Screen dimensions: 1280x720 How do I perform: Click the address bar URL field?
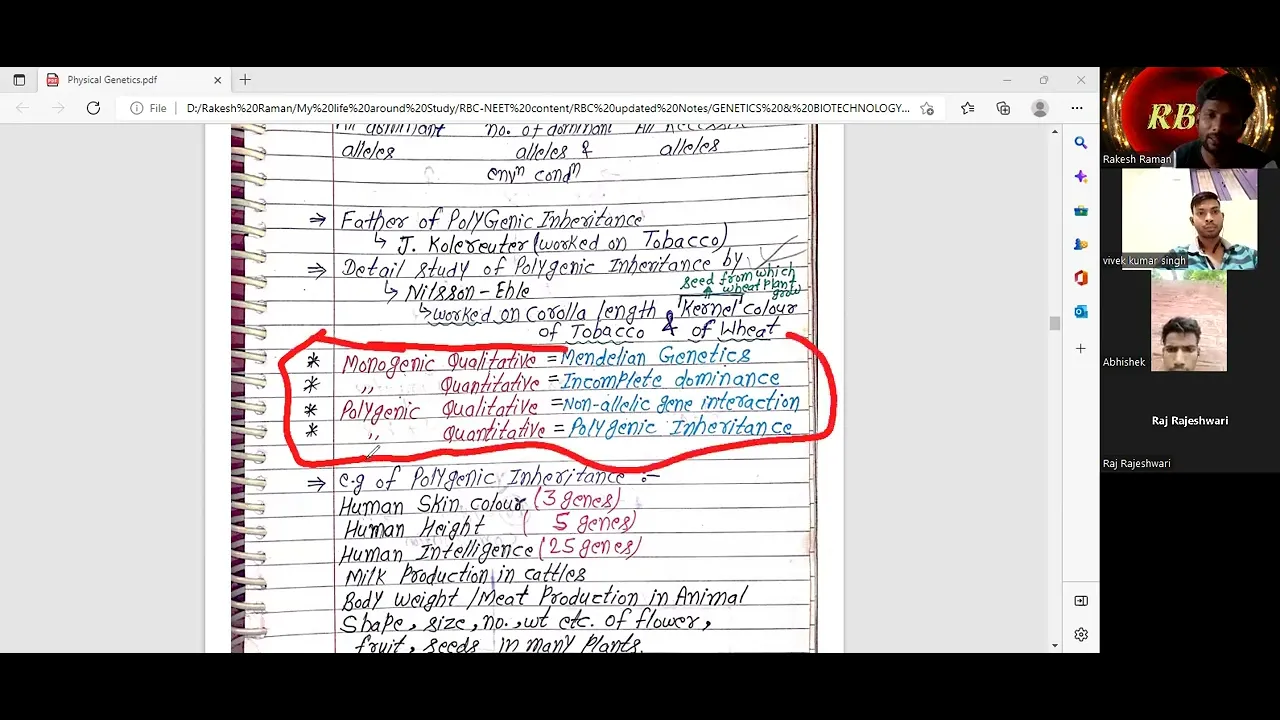click(547, 108)
